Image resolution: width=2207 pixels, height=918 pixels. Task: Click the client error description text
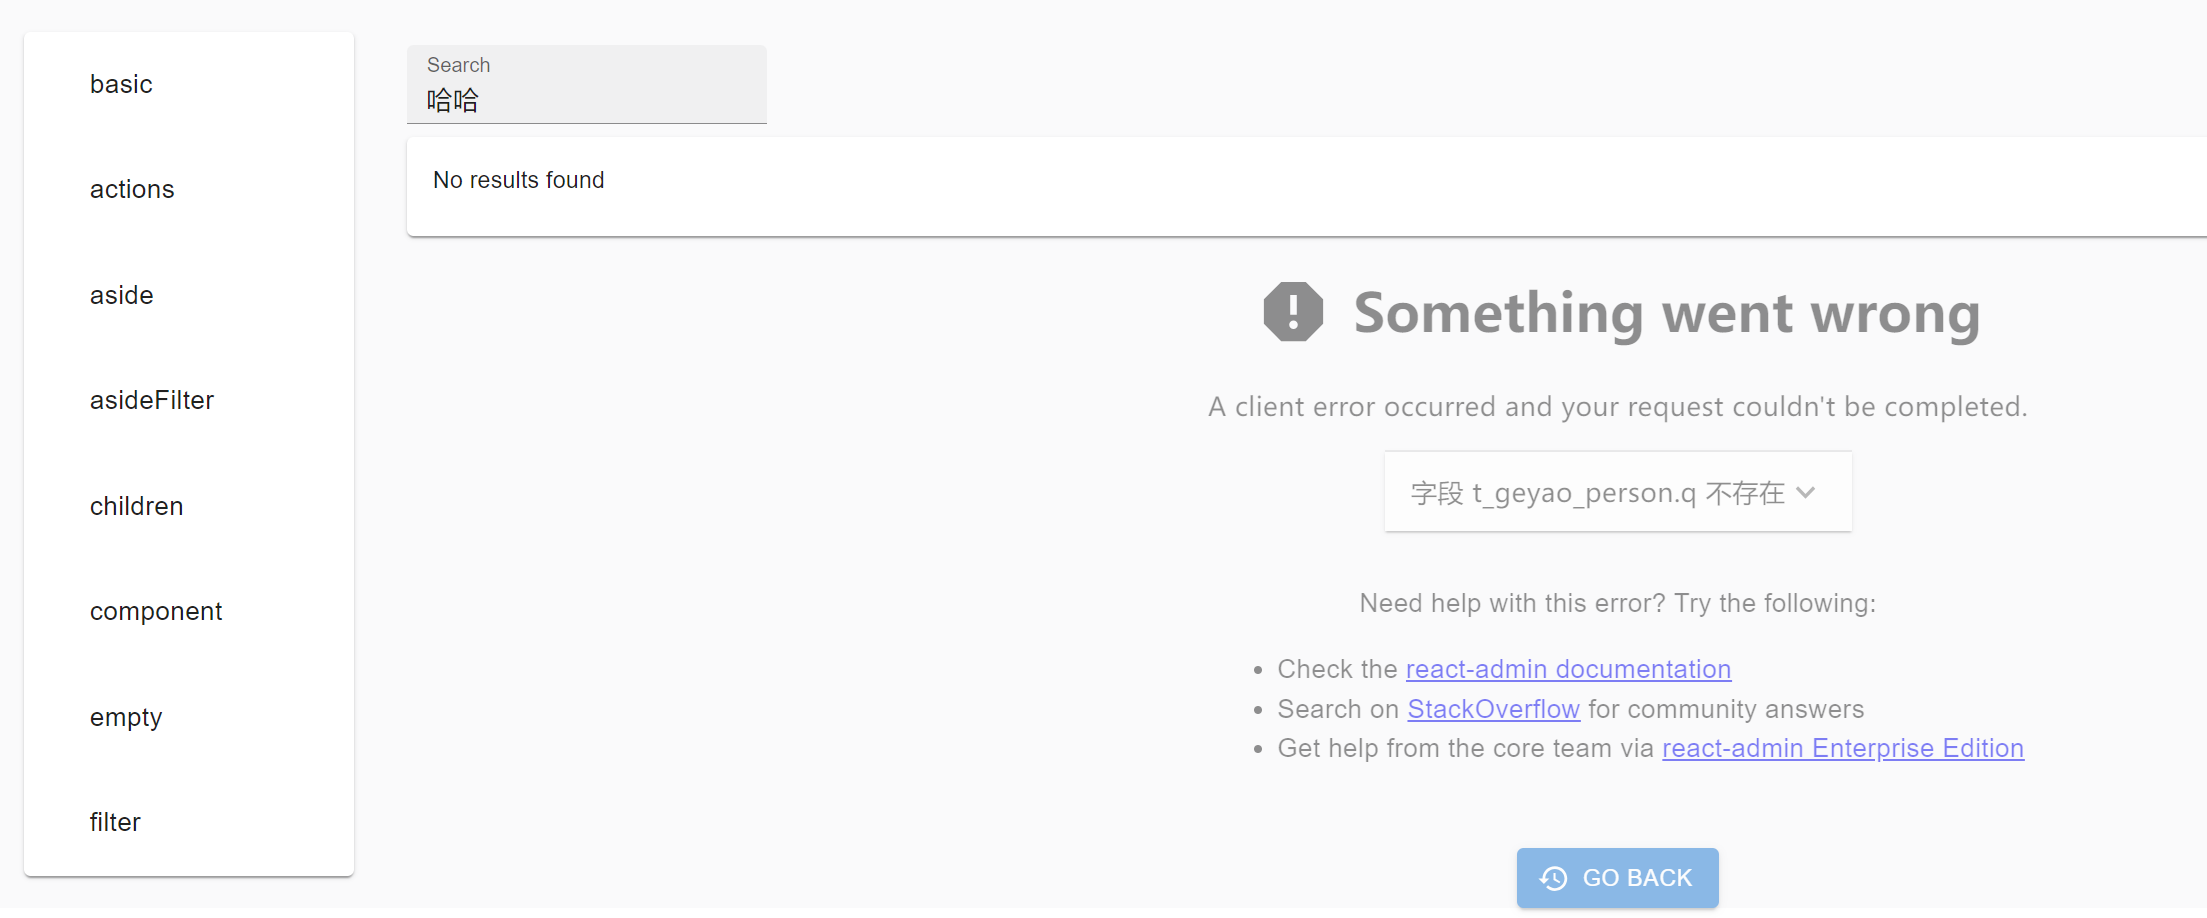(1617, 406)
